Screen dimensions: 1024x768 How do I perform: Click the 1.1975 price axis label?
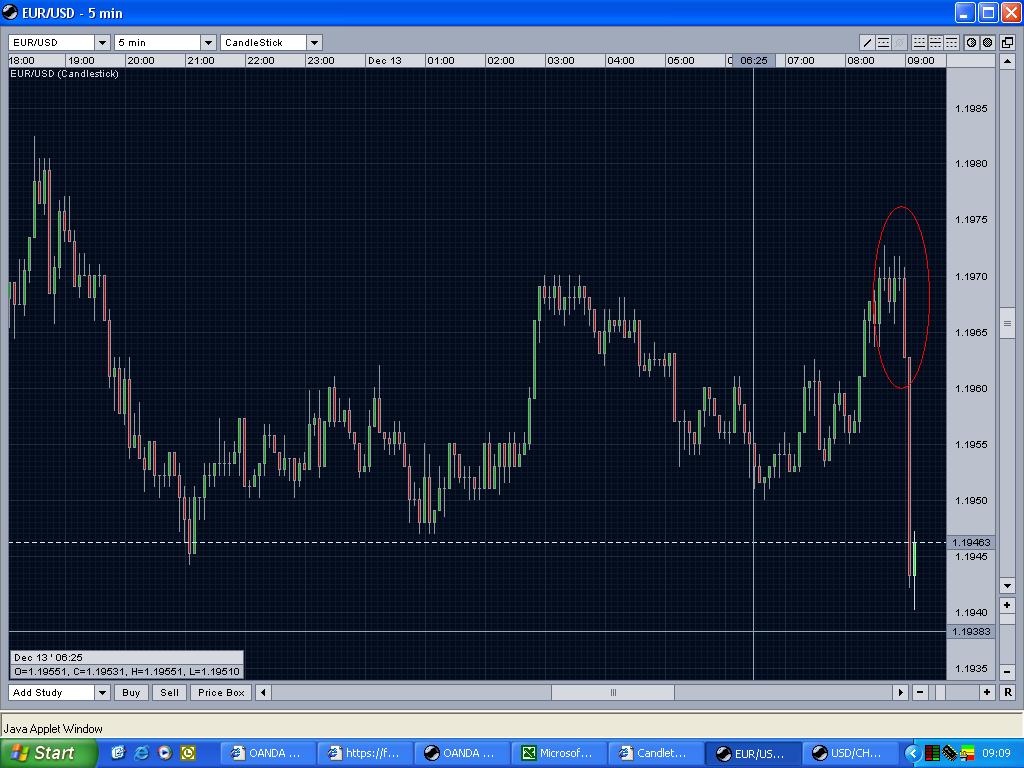click(x=971, y=219)
